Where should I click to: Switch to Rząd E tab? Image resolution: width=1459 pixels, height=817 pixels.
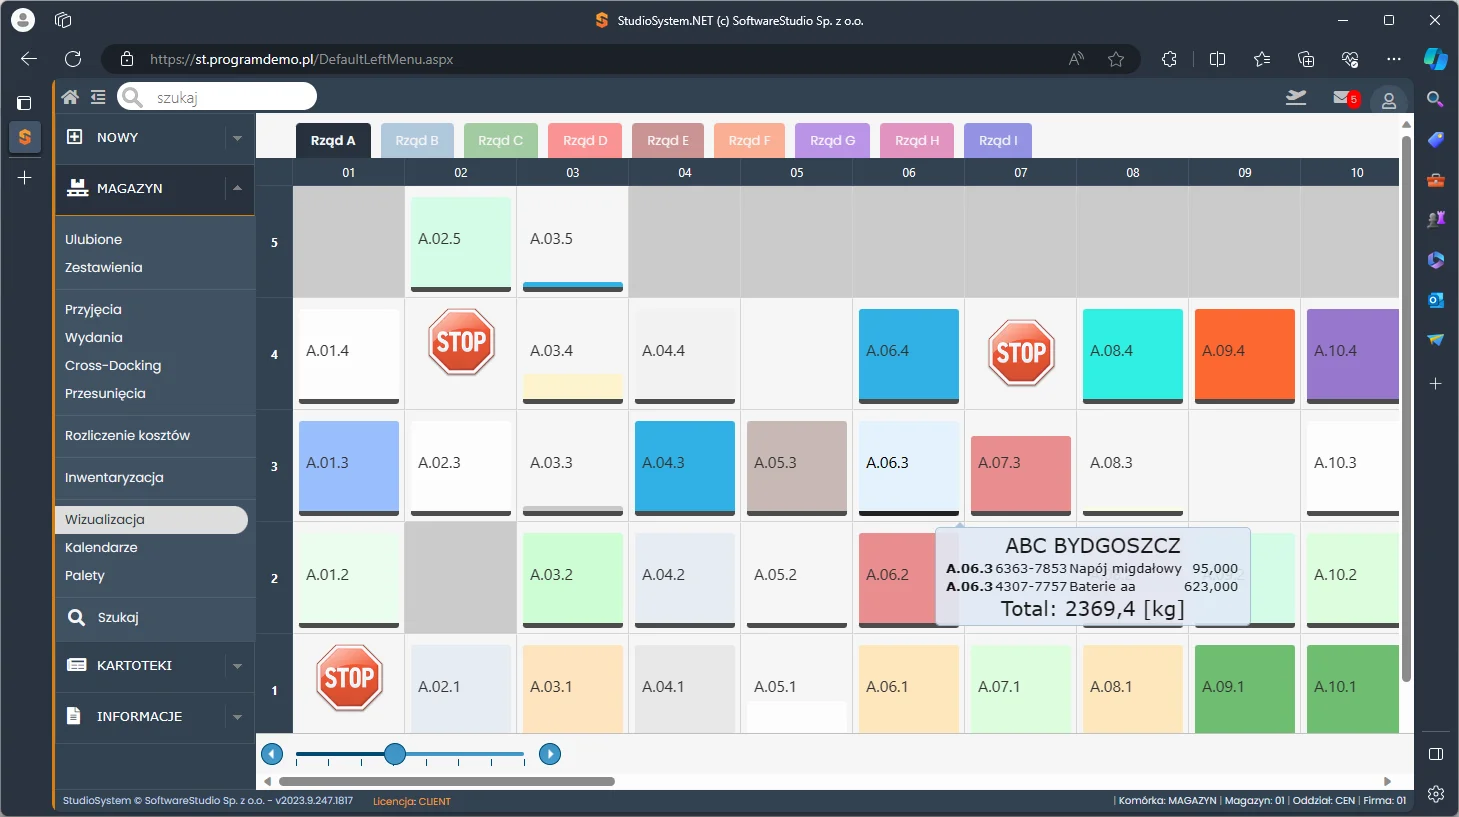(667, 141)
